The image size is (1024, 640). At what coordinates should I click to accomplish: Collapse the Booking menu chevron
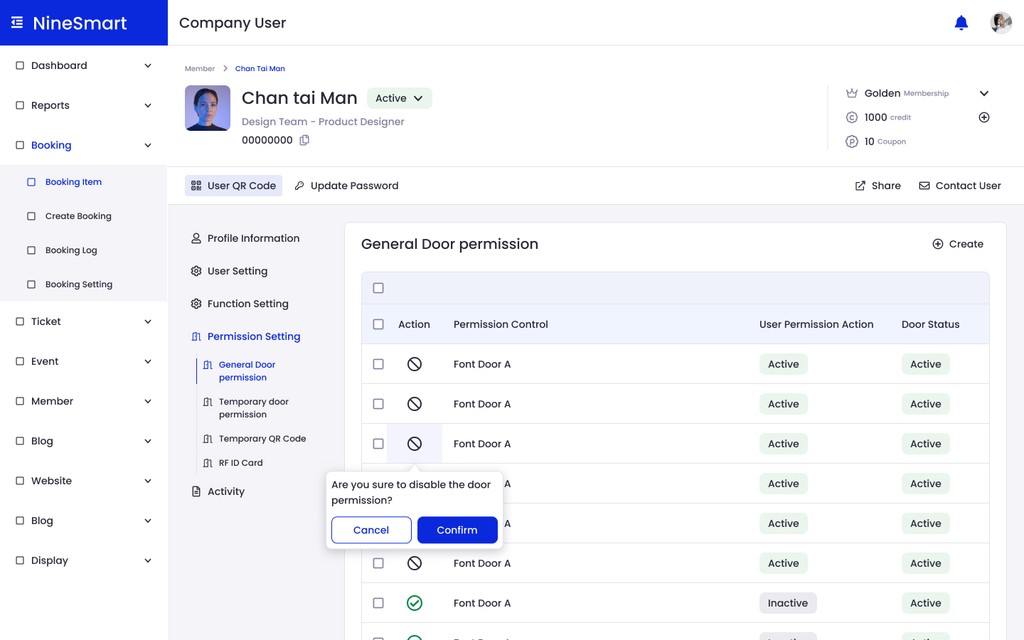pyautogui.click(x=148, y=146)
